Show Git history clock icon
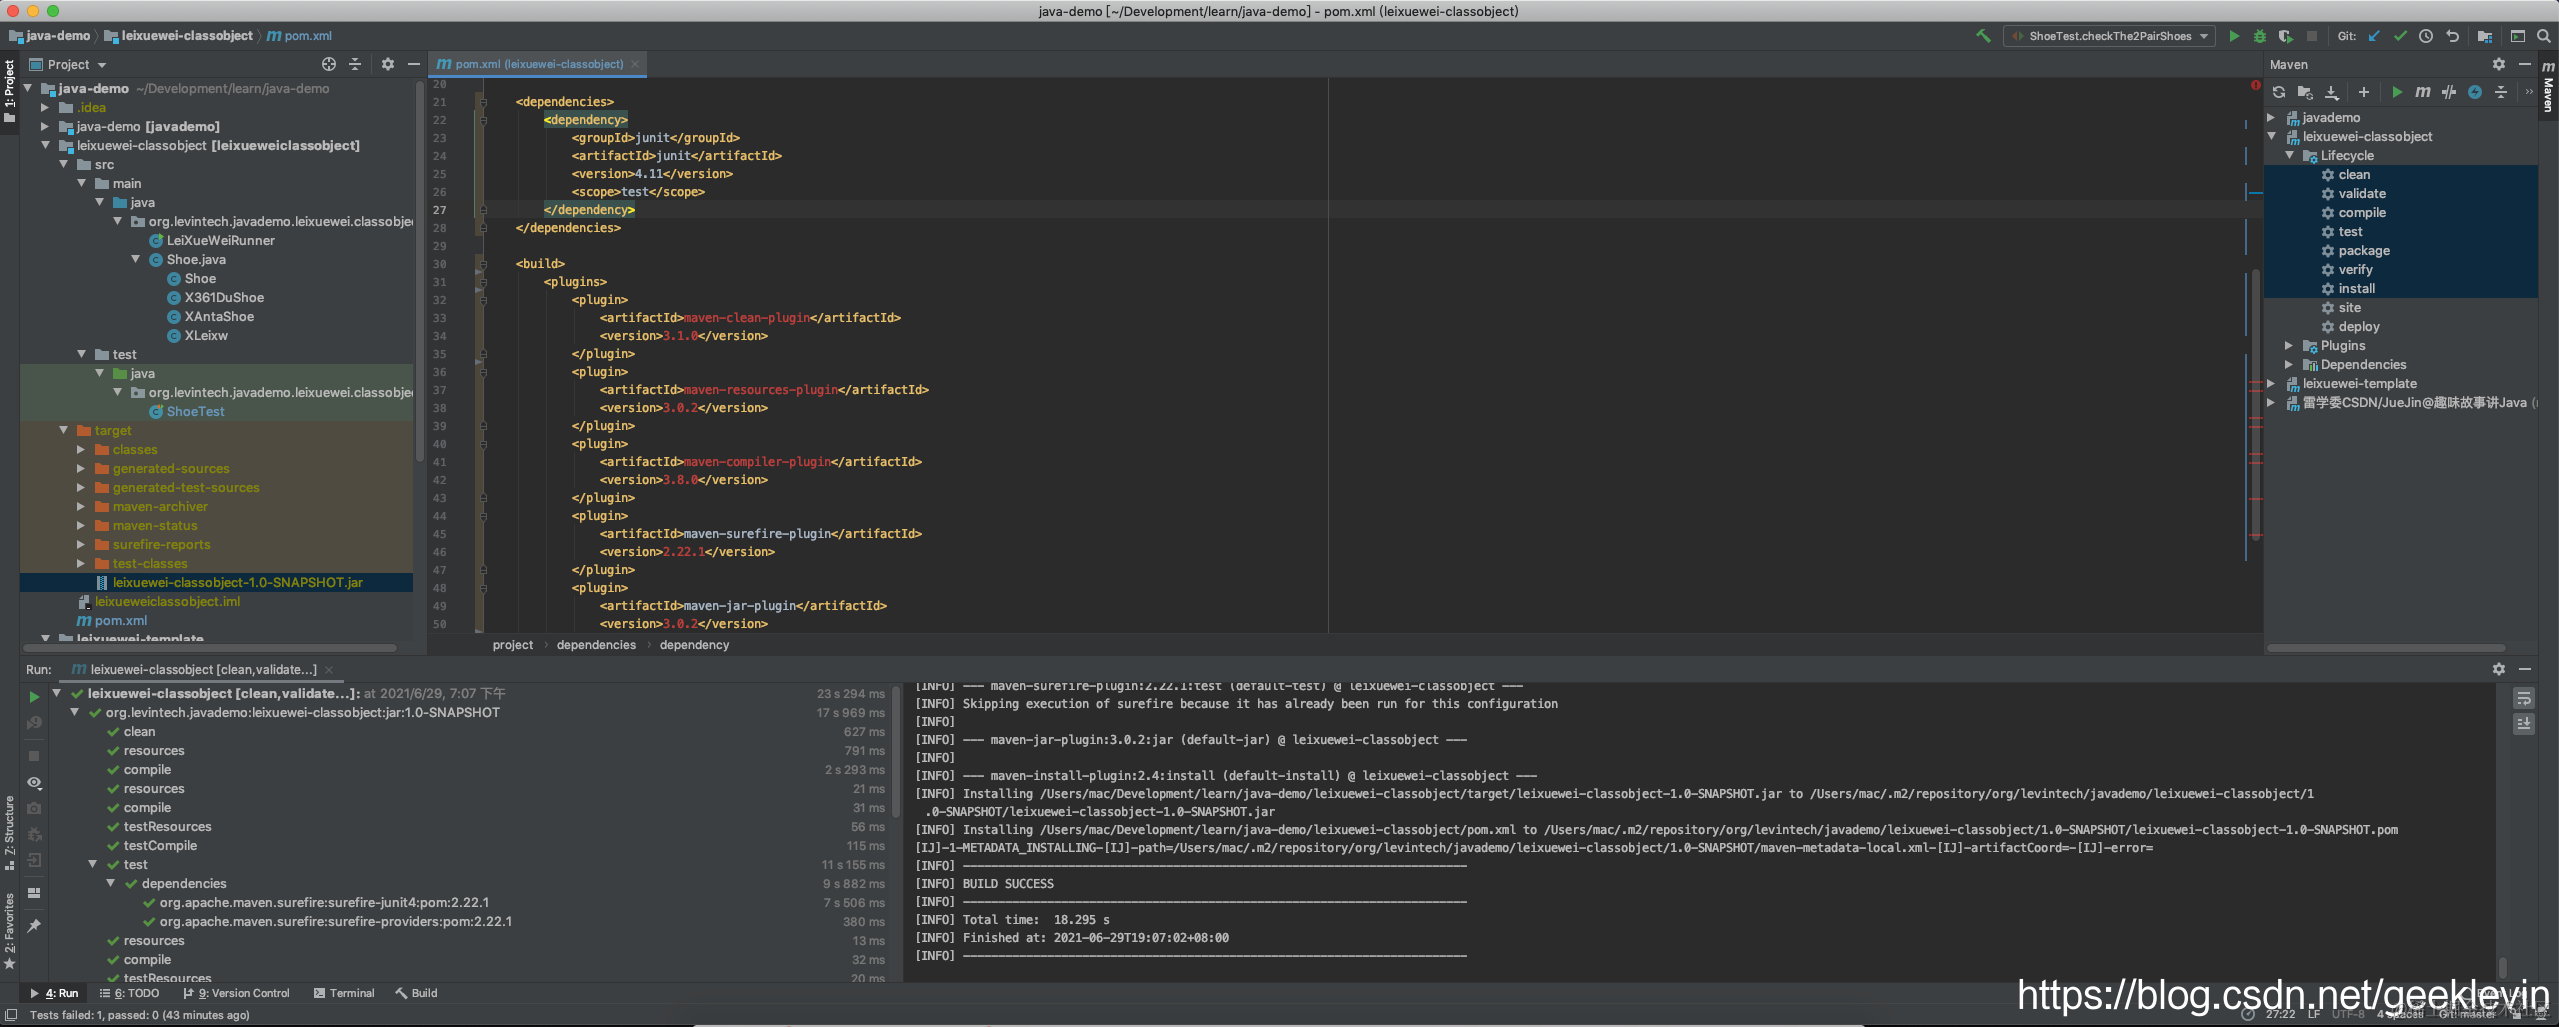 [2426, 36]
